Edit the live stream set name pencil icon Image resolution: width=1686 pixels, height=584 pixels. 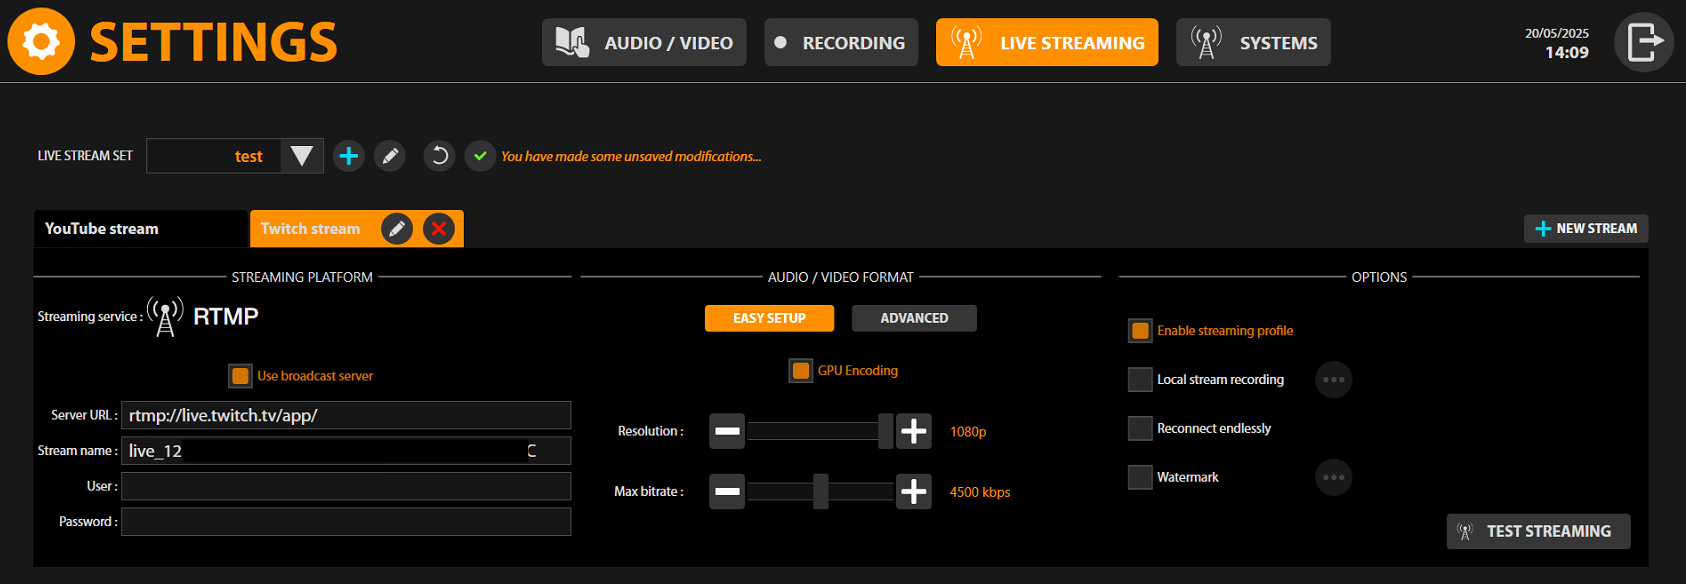coord(390,156)
